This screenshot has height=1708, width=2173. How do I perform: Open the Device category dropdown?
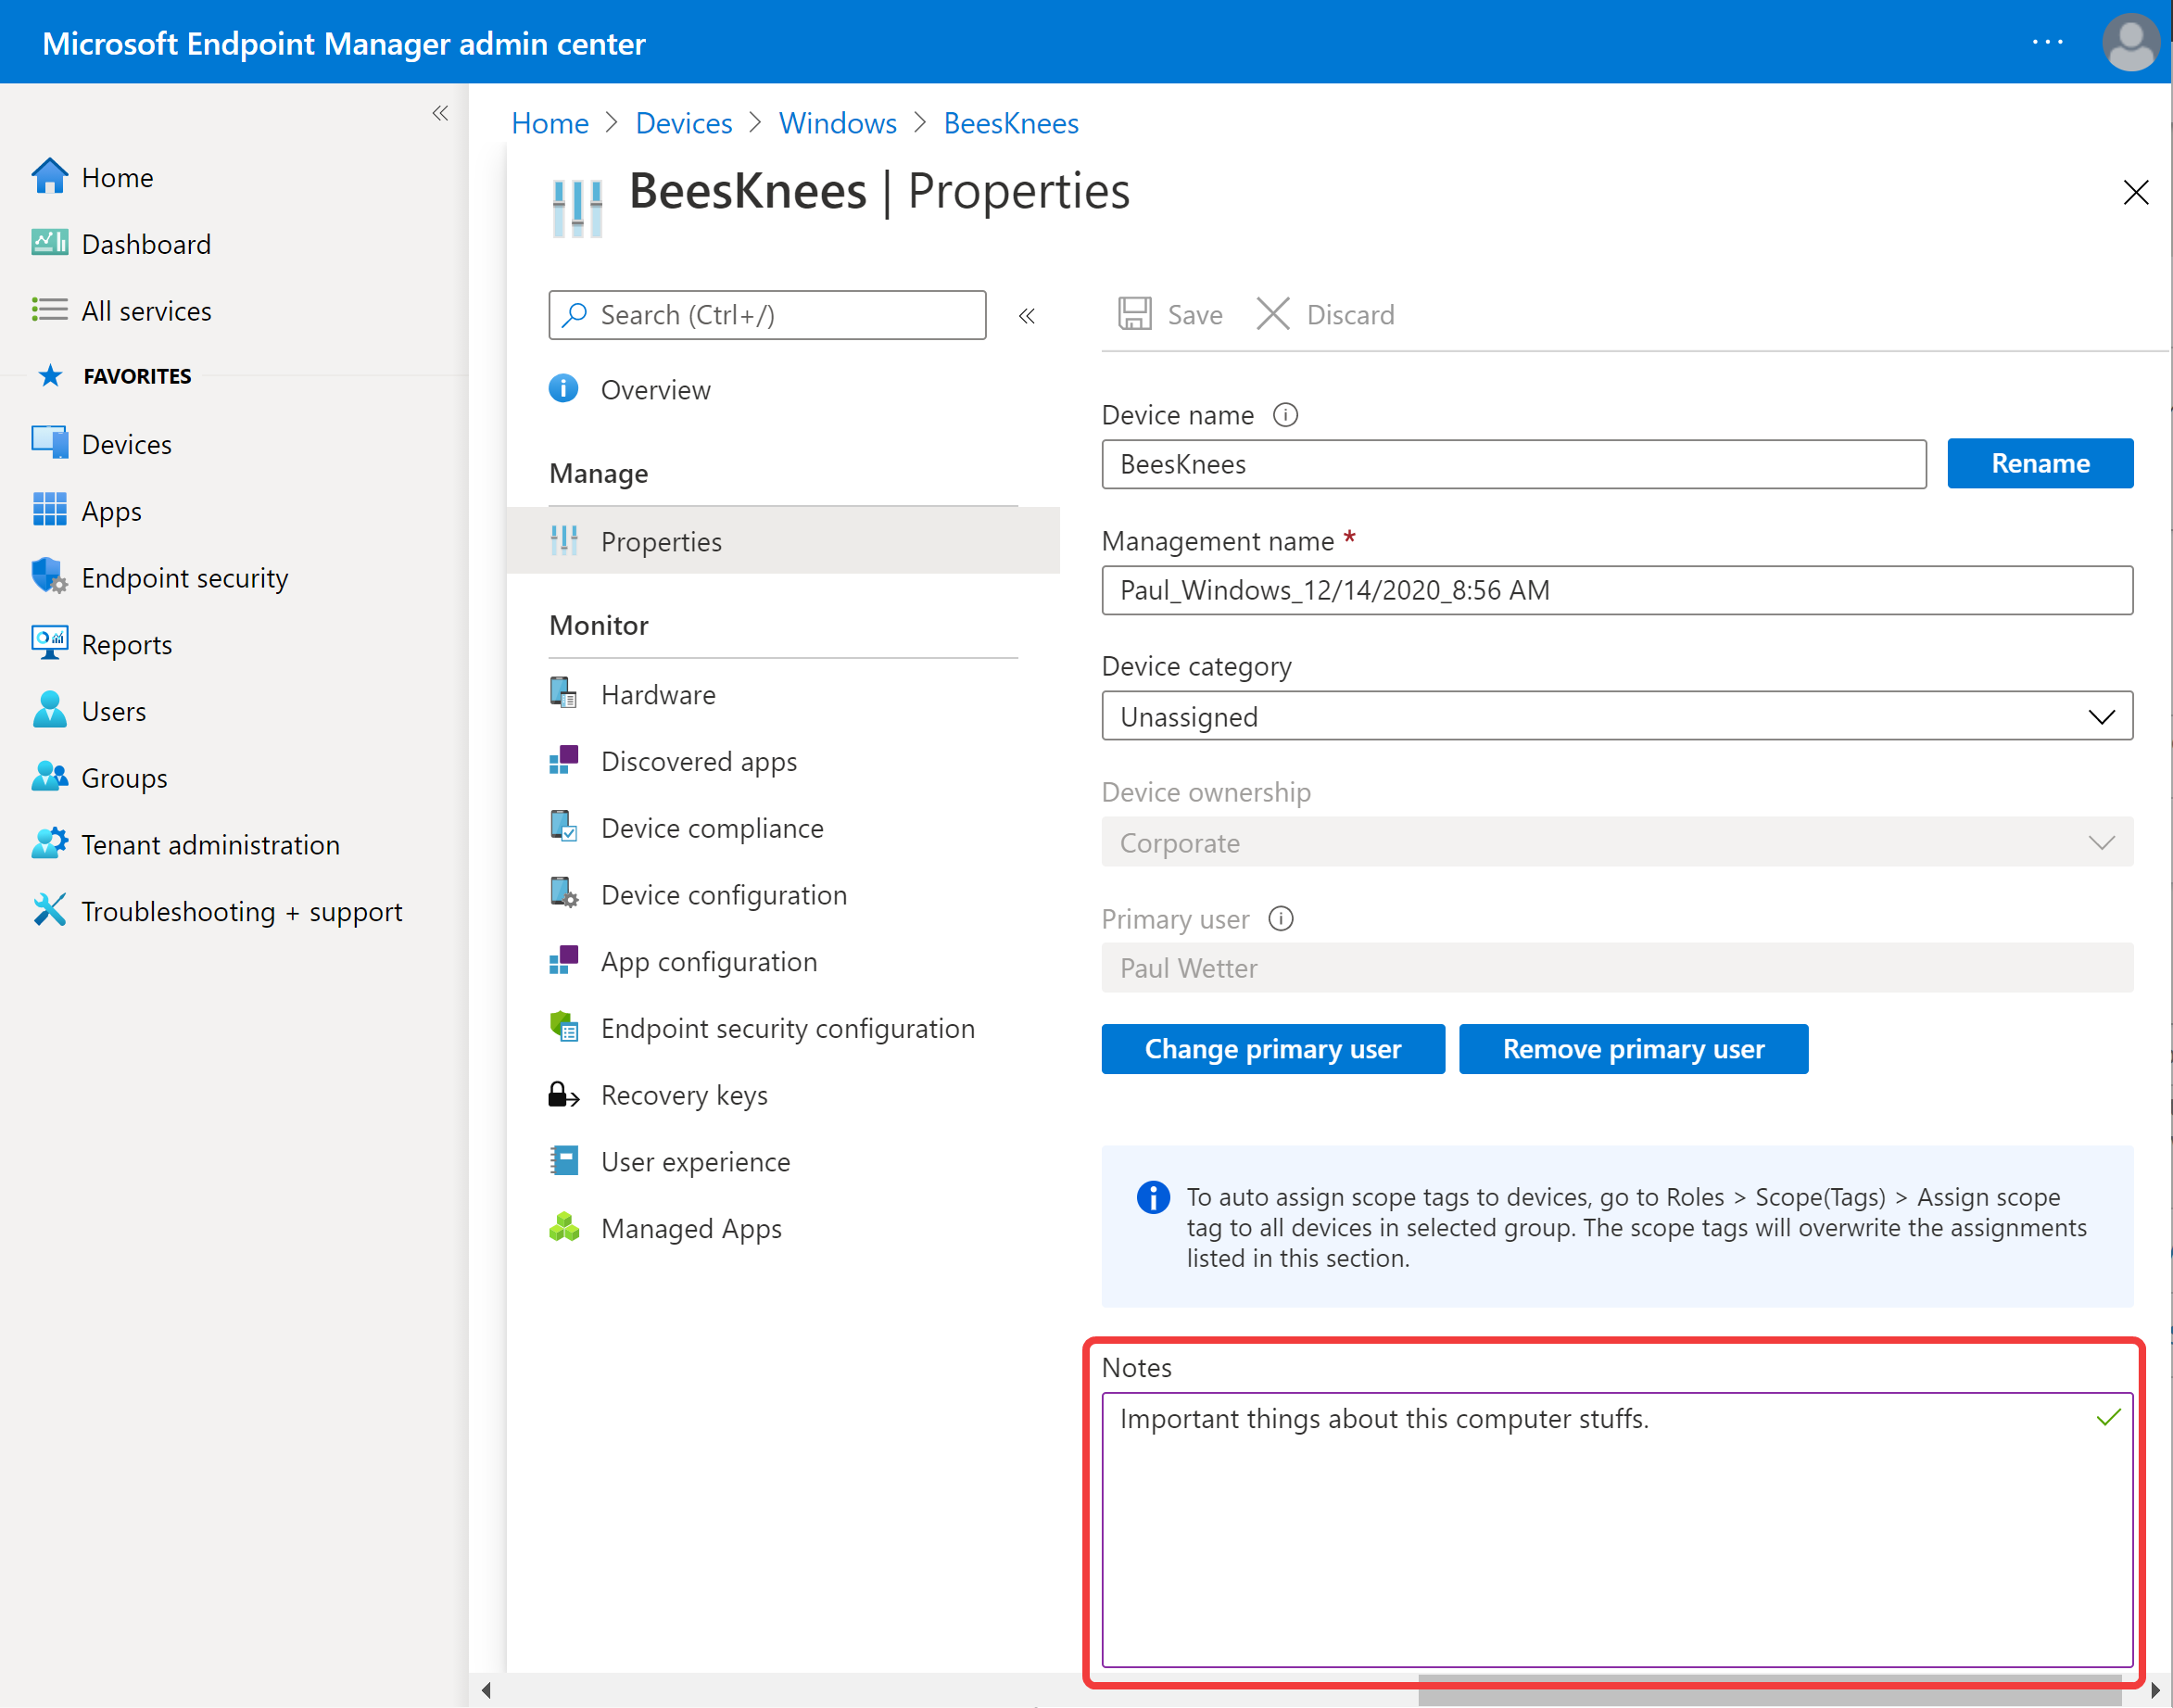[1616, 716]
